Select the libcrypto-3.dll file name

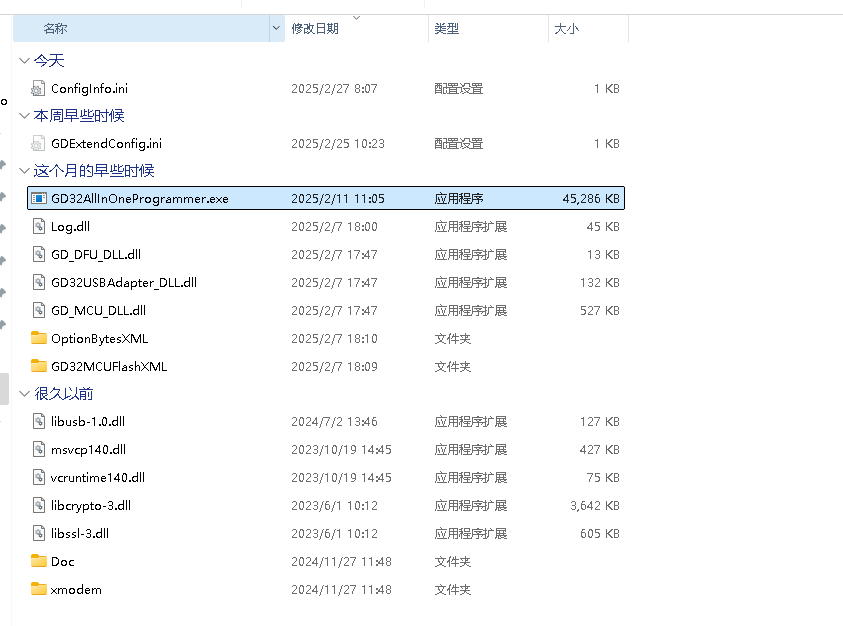pos(91,506)
